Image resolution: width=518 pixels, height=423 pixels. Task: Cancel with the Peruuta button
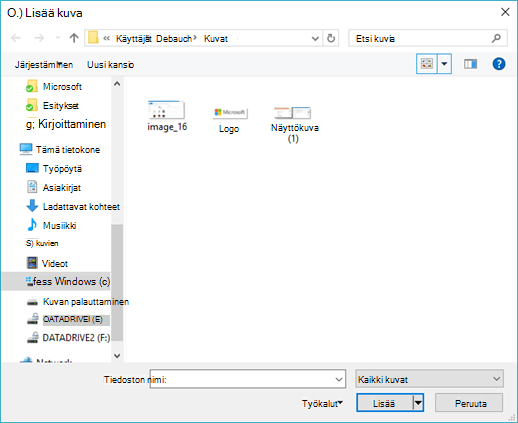point(470,403)
